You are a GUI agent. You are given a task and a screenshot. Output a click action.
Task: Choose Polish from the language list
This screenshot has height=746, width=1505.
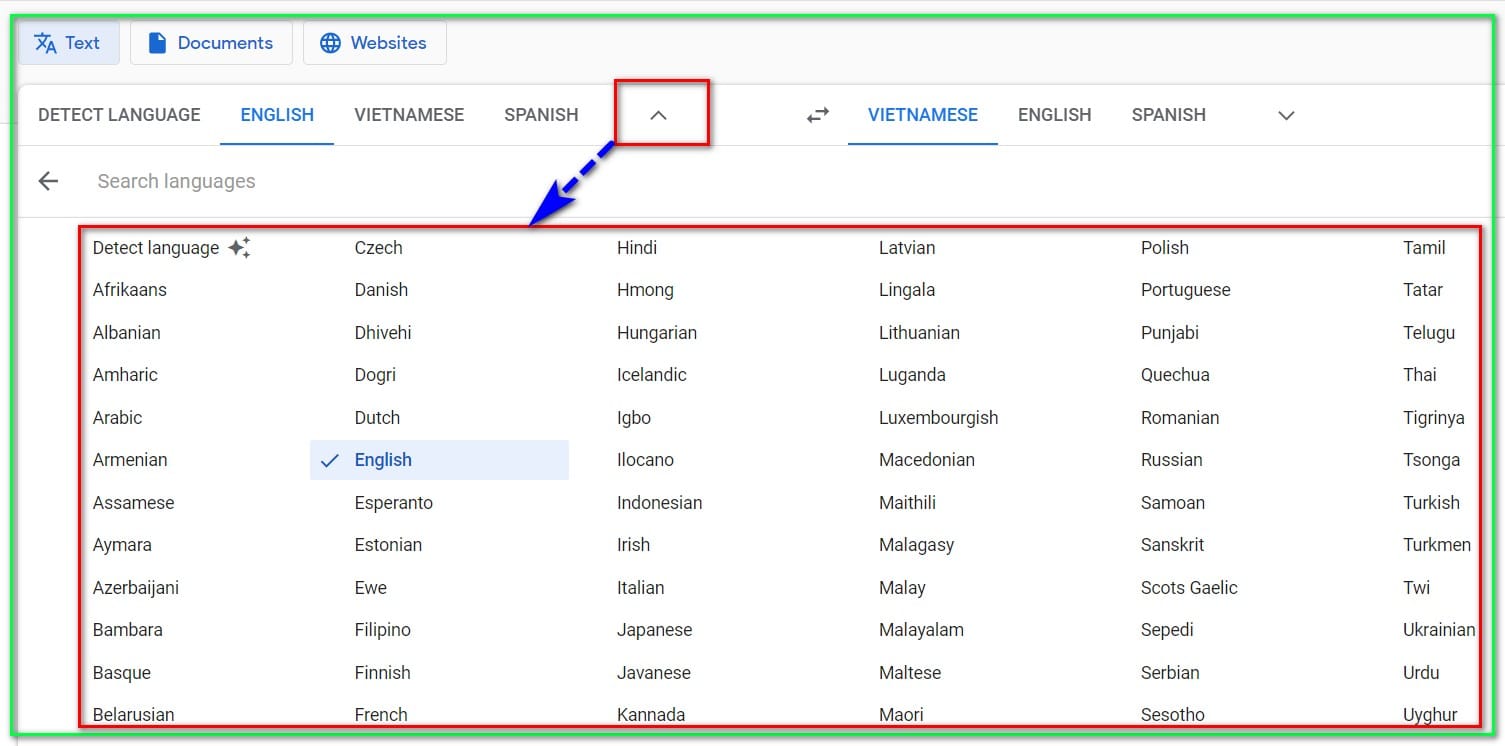(x=1165, y=248)
